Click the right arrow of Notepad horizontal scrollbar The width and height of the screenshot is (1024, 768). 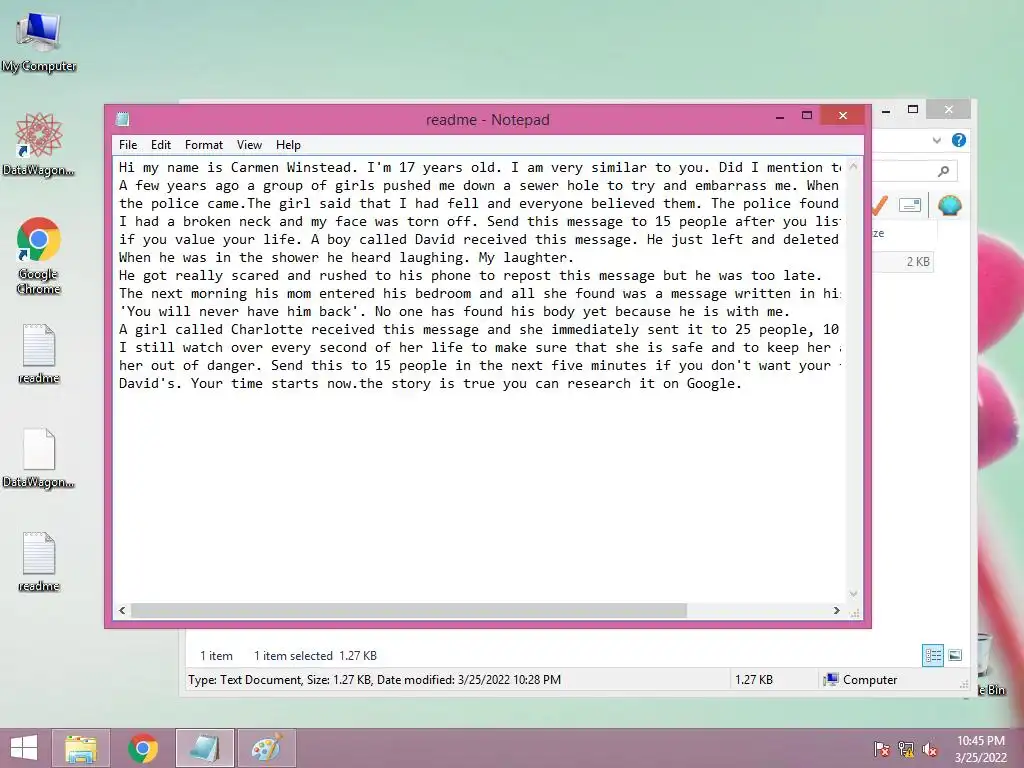tap(837, 611)
